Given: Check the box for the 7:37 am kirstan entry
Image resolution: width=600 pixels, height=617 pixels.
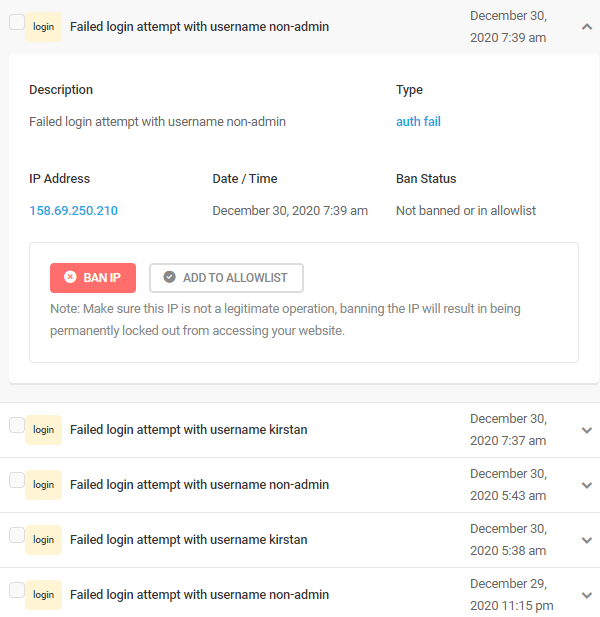Looking at the screenshot, I should [x=17, y=425].
